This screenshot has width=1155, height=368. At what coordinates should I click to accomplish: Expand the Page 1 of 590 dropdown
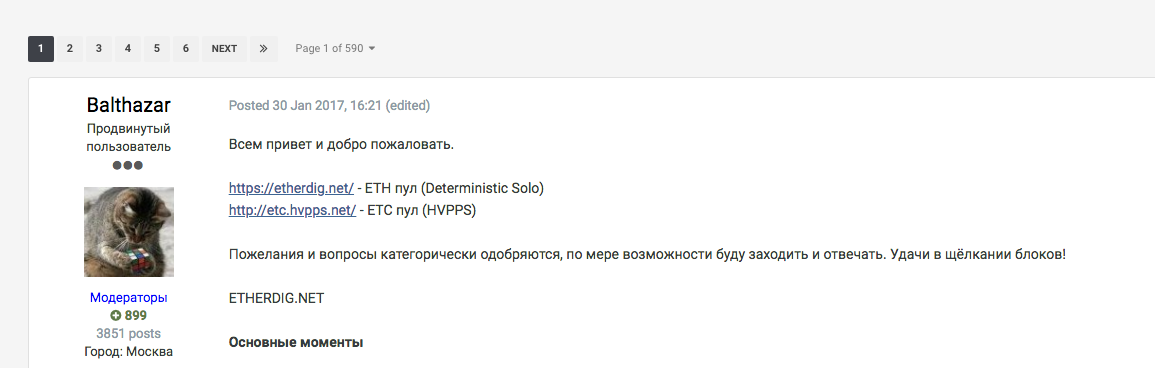tap(335, 49)
